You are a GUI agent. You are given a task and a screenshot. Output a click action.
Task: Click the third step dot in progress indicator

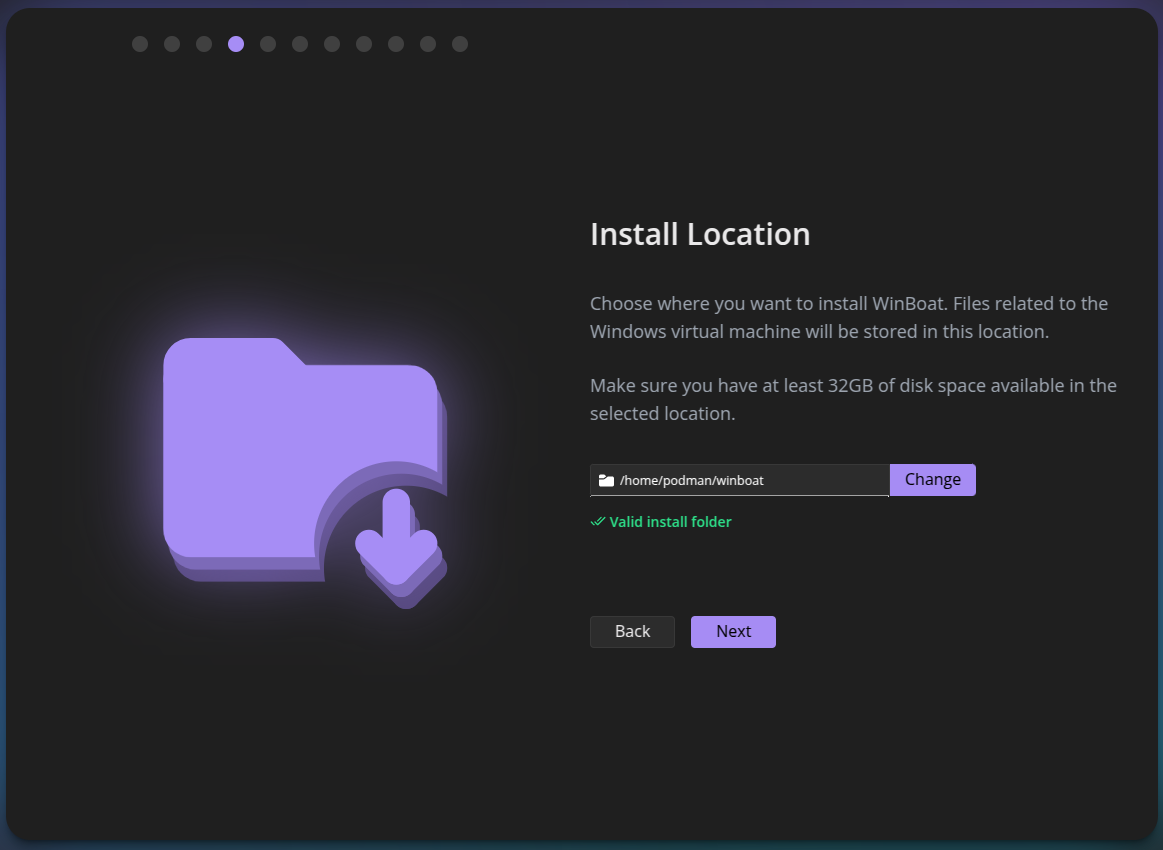point(204,44)
